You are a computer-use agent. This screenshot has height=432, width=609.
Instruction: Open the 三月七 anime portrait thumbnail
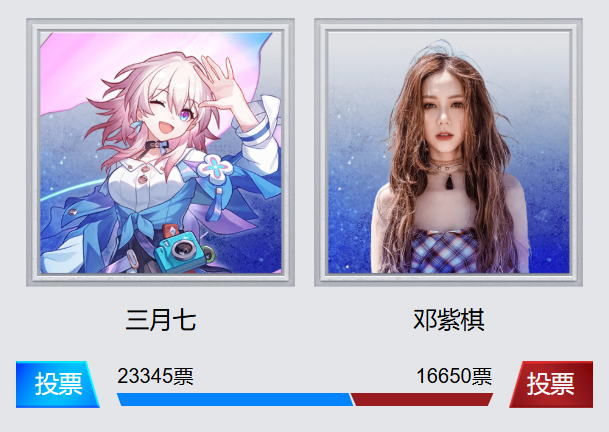[160, 152]
